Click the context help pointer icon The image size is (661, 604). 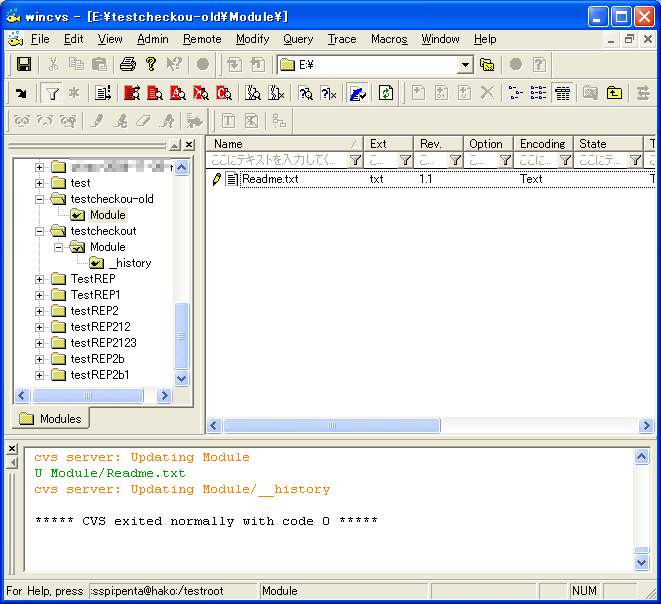click(174, 64)
